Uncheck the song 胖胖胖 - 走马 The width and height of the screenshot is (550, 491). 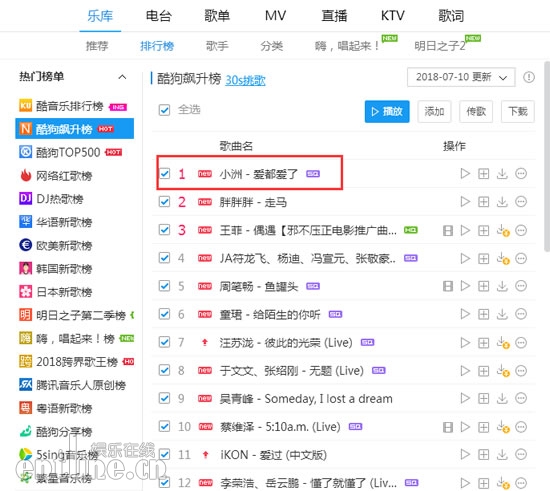pos(164,202)
